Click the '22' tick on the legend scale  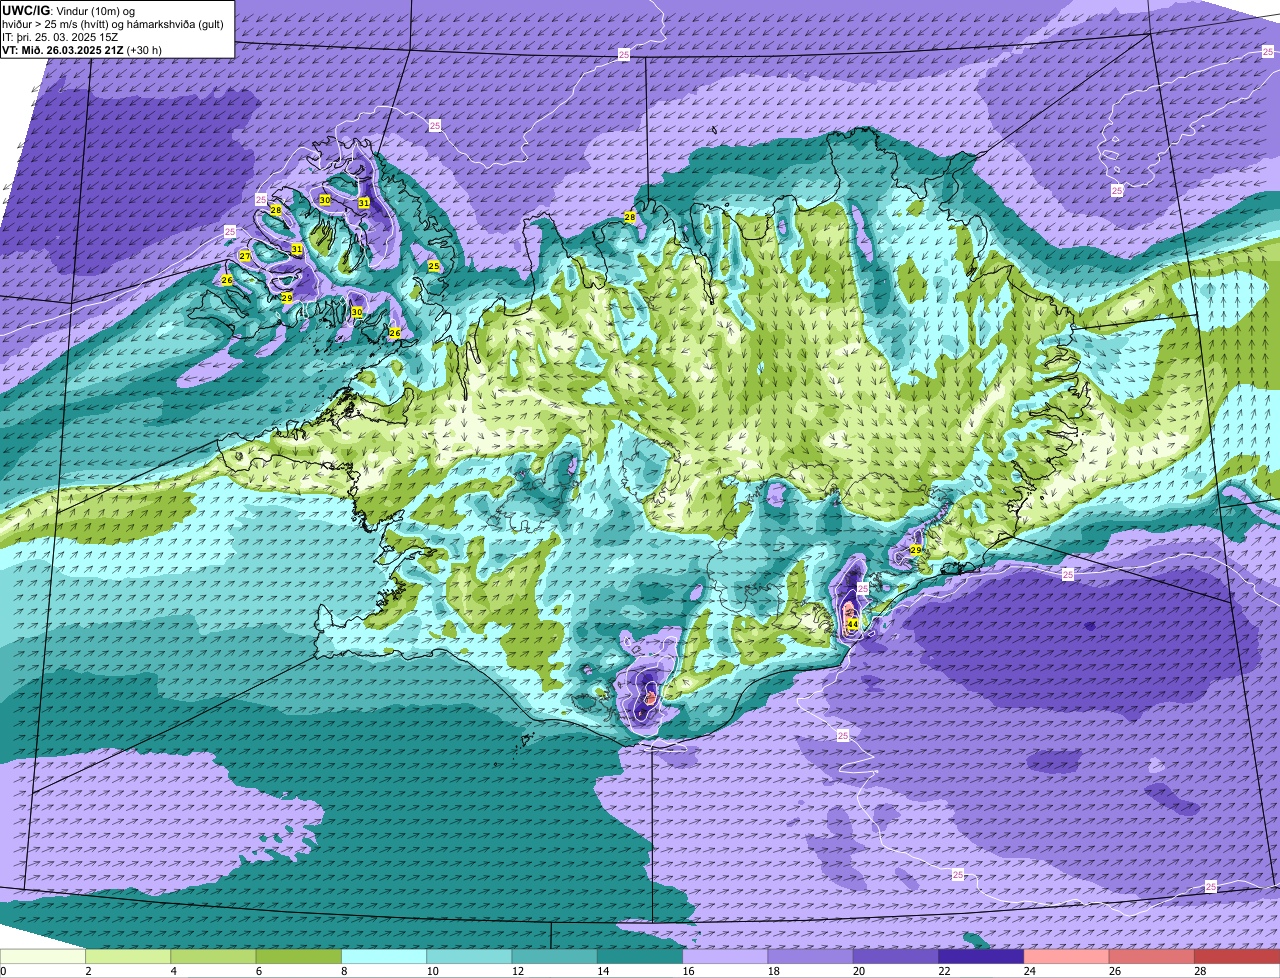pyautogui.click(x=944, y=971)
